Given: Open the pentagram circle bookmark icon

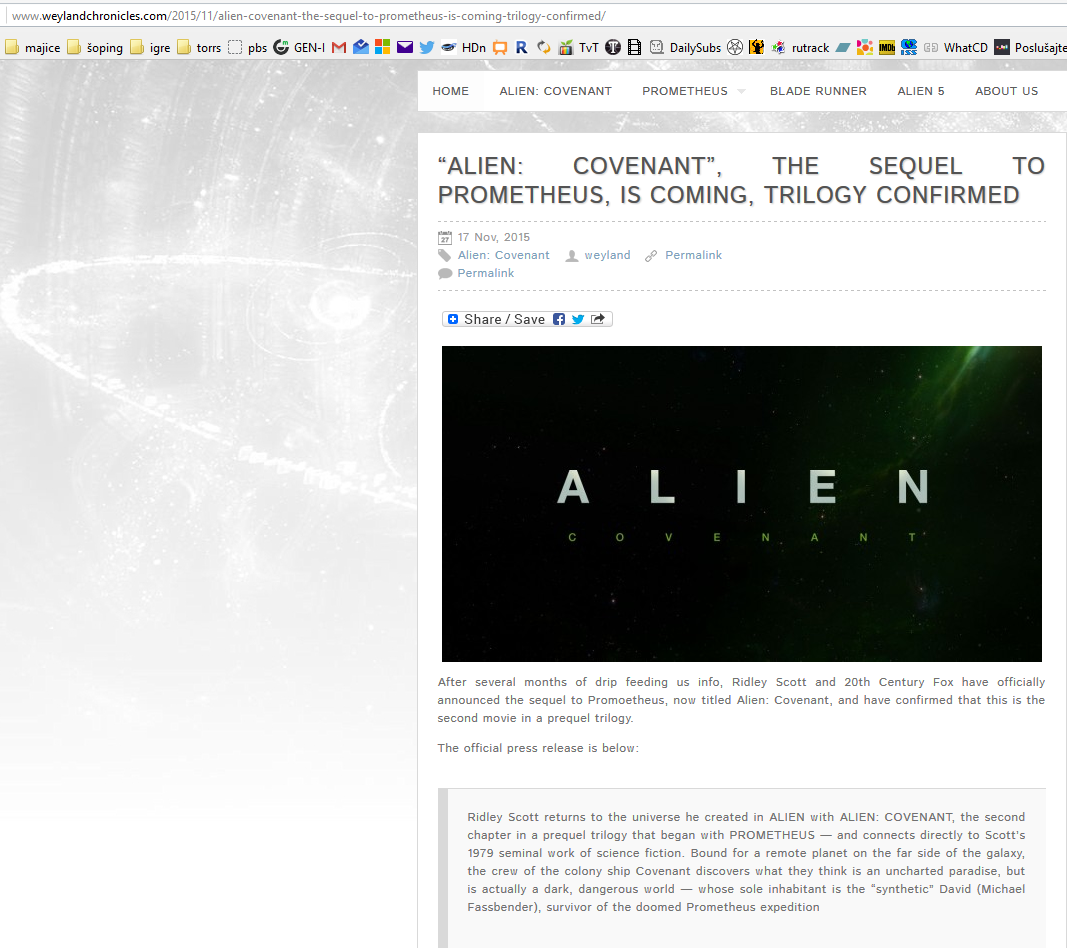Looking at the screenshot, I should (x=735, y=48).
